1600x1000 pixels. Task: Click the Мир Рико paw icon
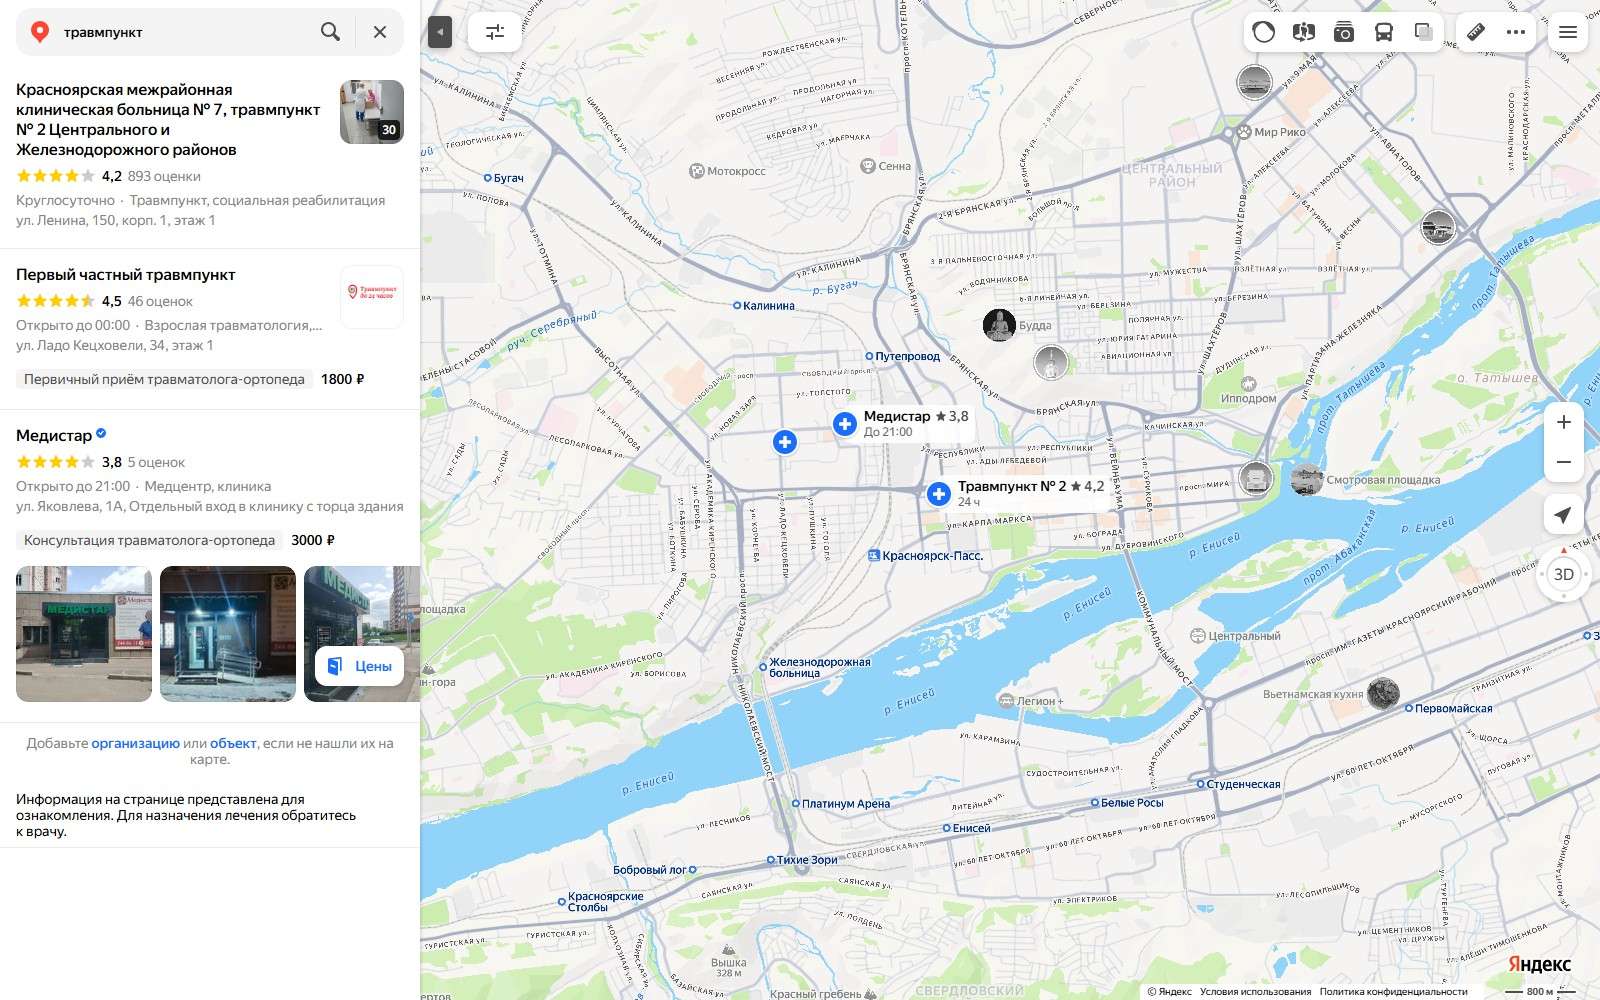click(1244, 132)
